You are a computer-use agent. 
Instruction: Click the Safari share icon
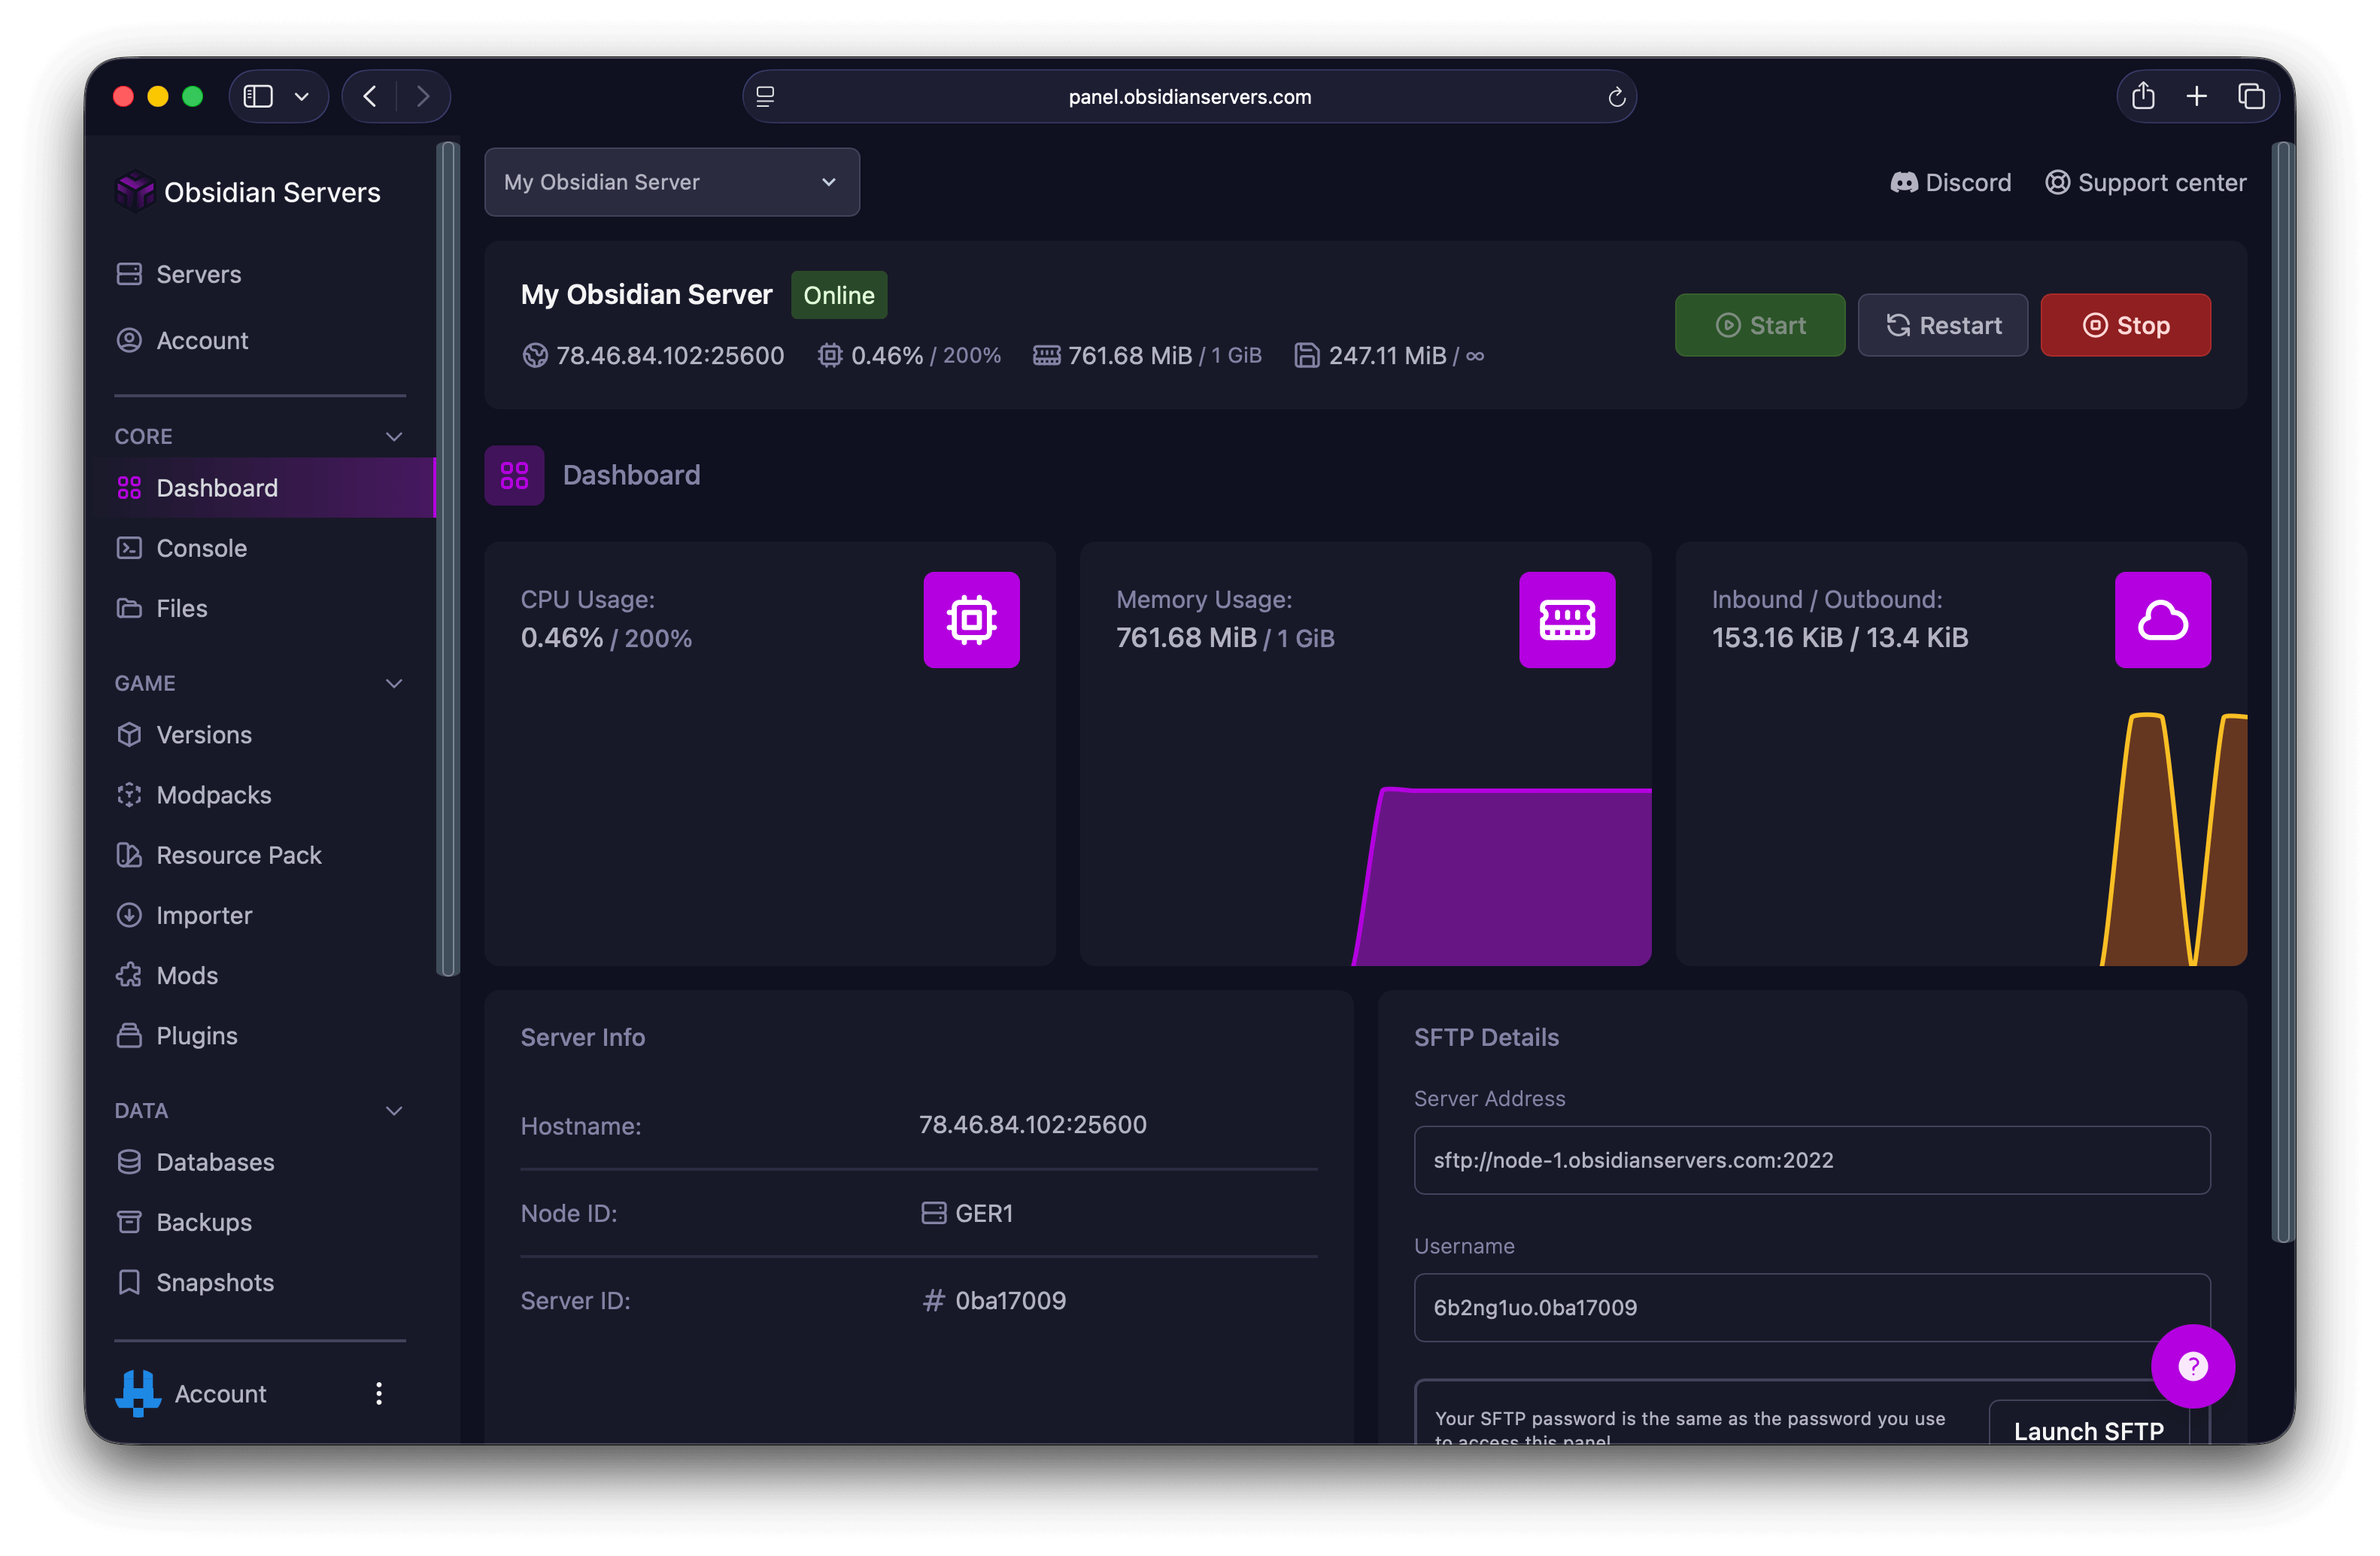click(x=2142, y=96)
